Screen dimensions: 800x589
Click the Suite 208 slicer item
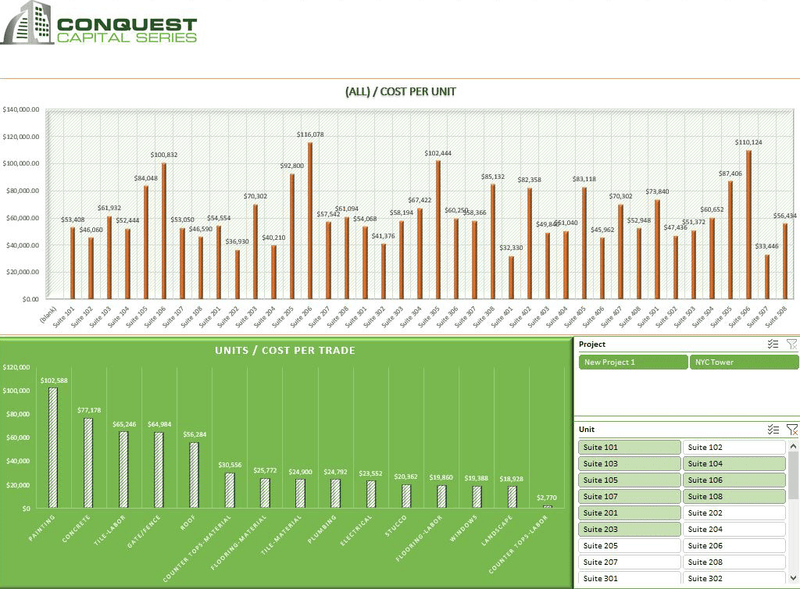click(x=734, y=562)
